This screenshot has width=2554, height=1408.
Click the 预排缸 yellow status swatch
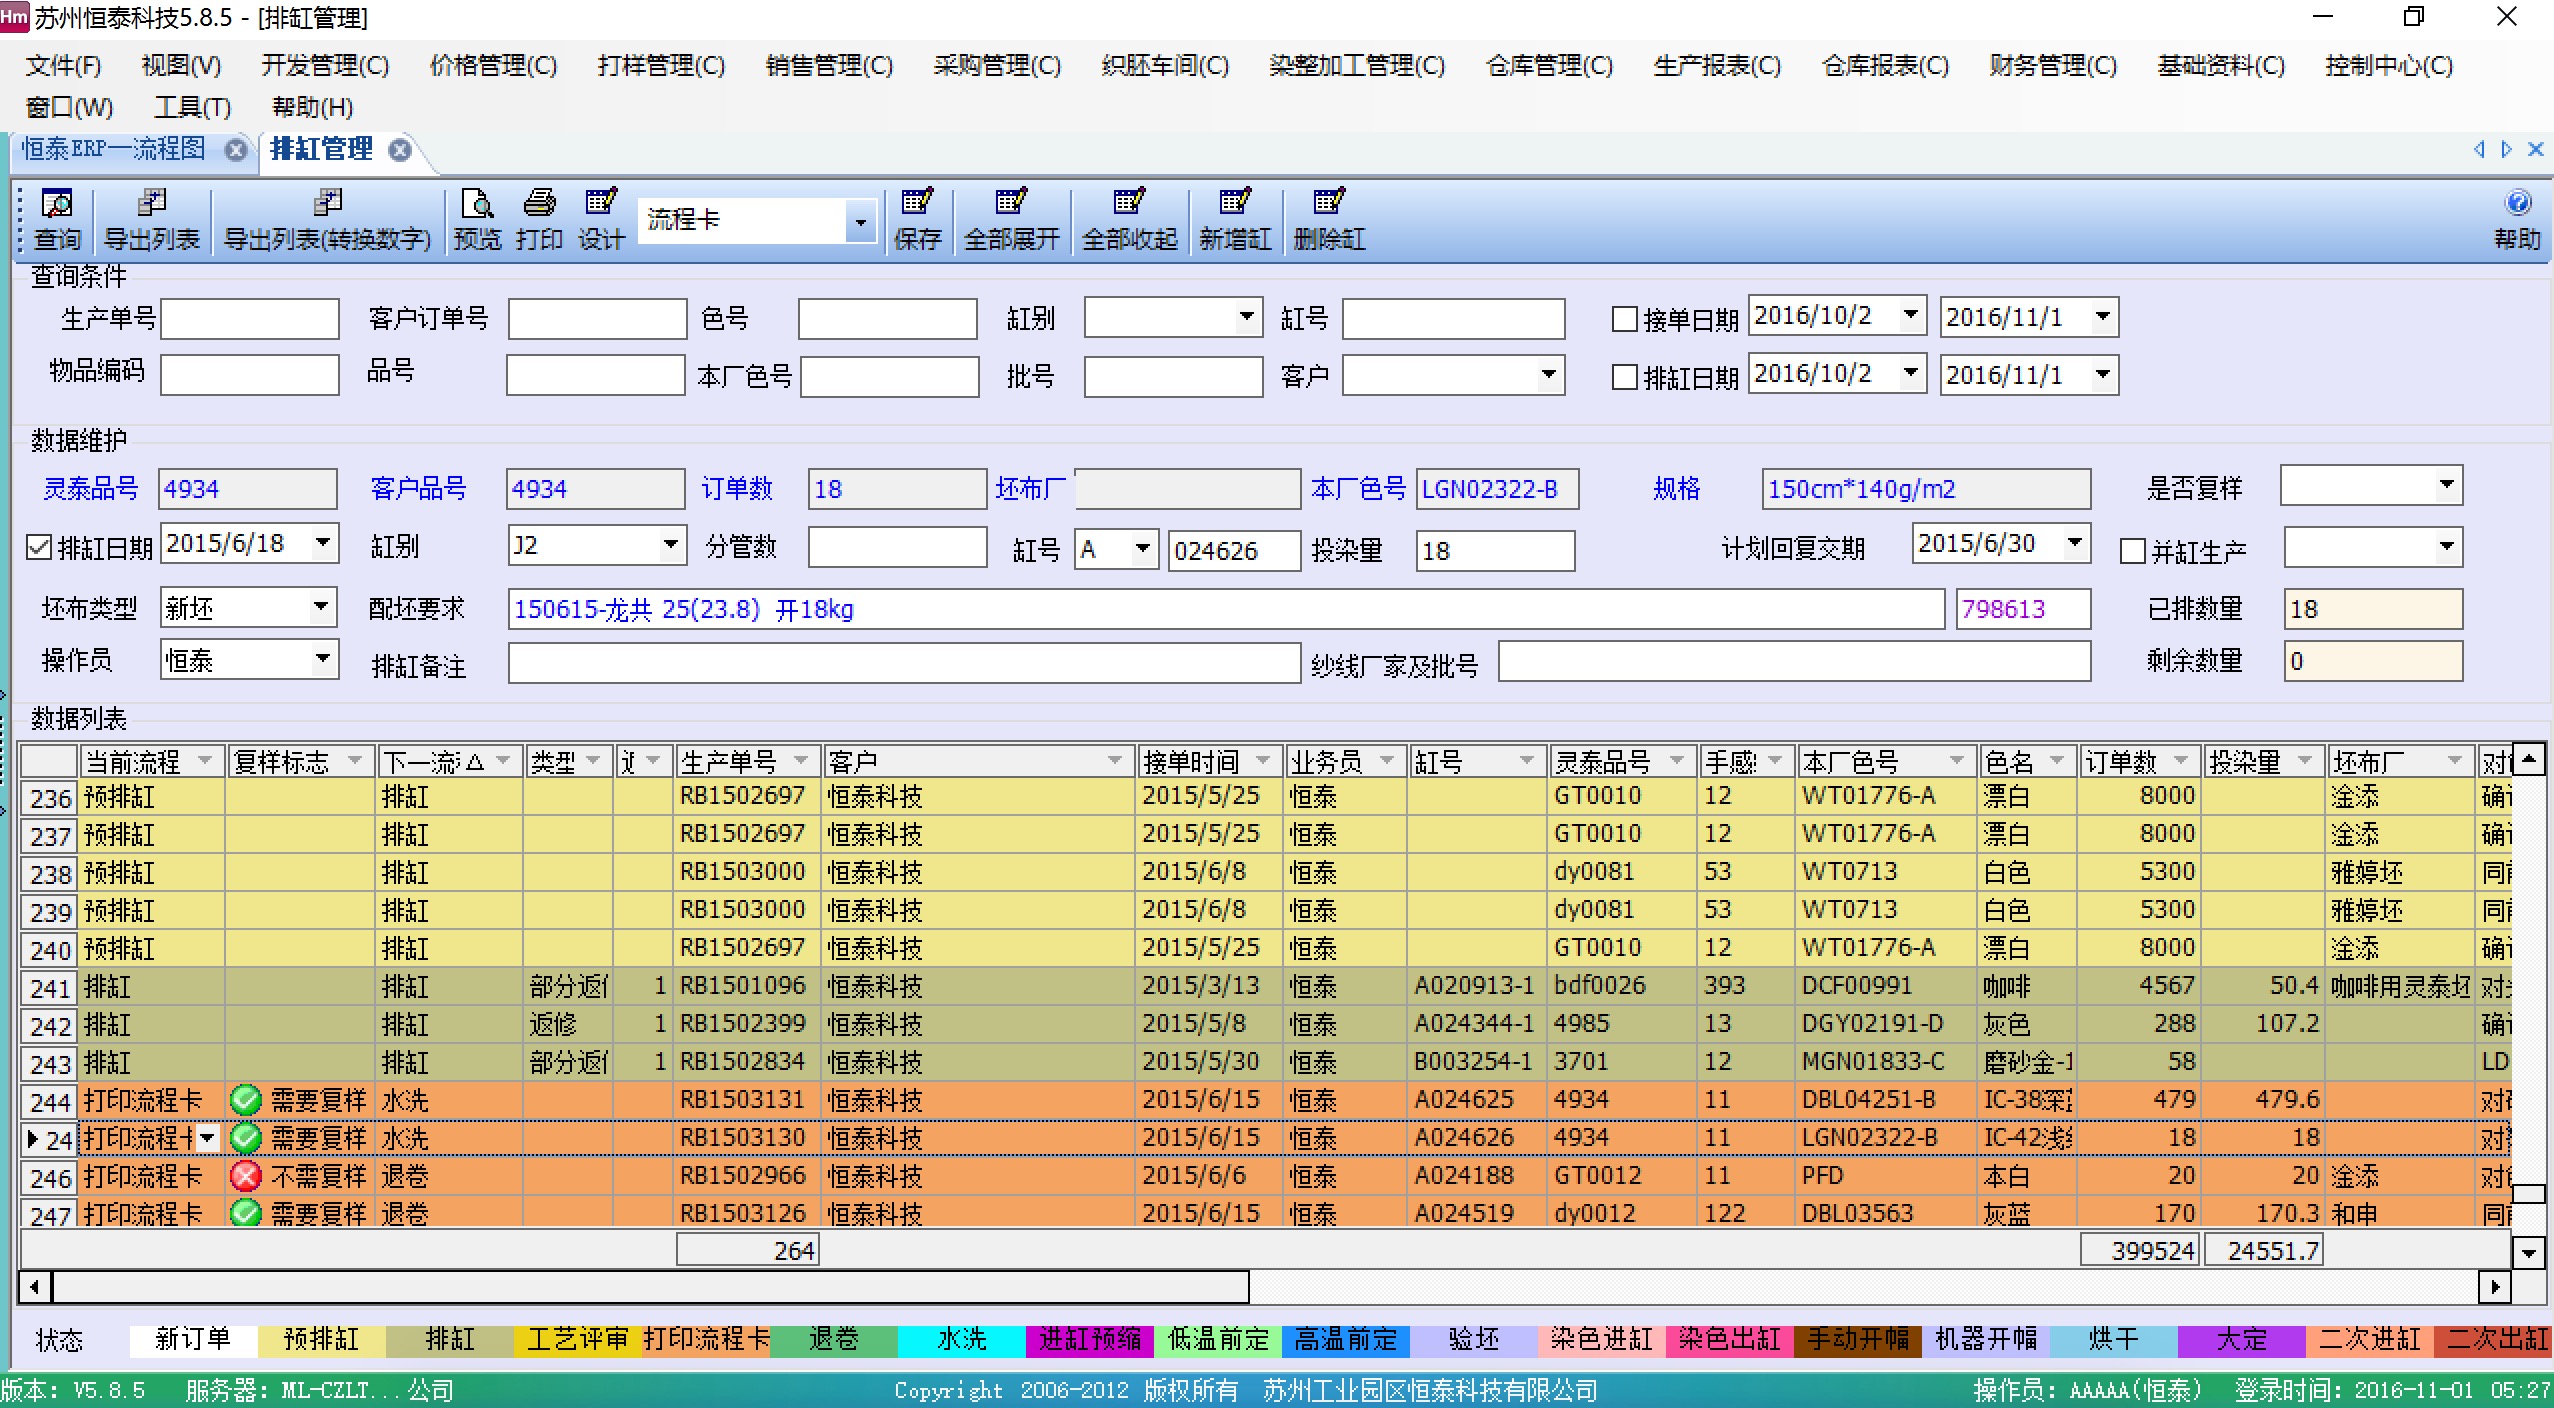pos(321,1341)
